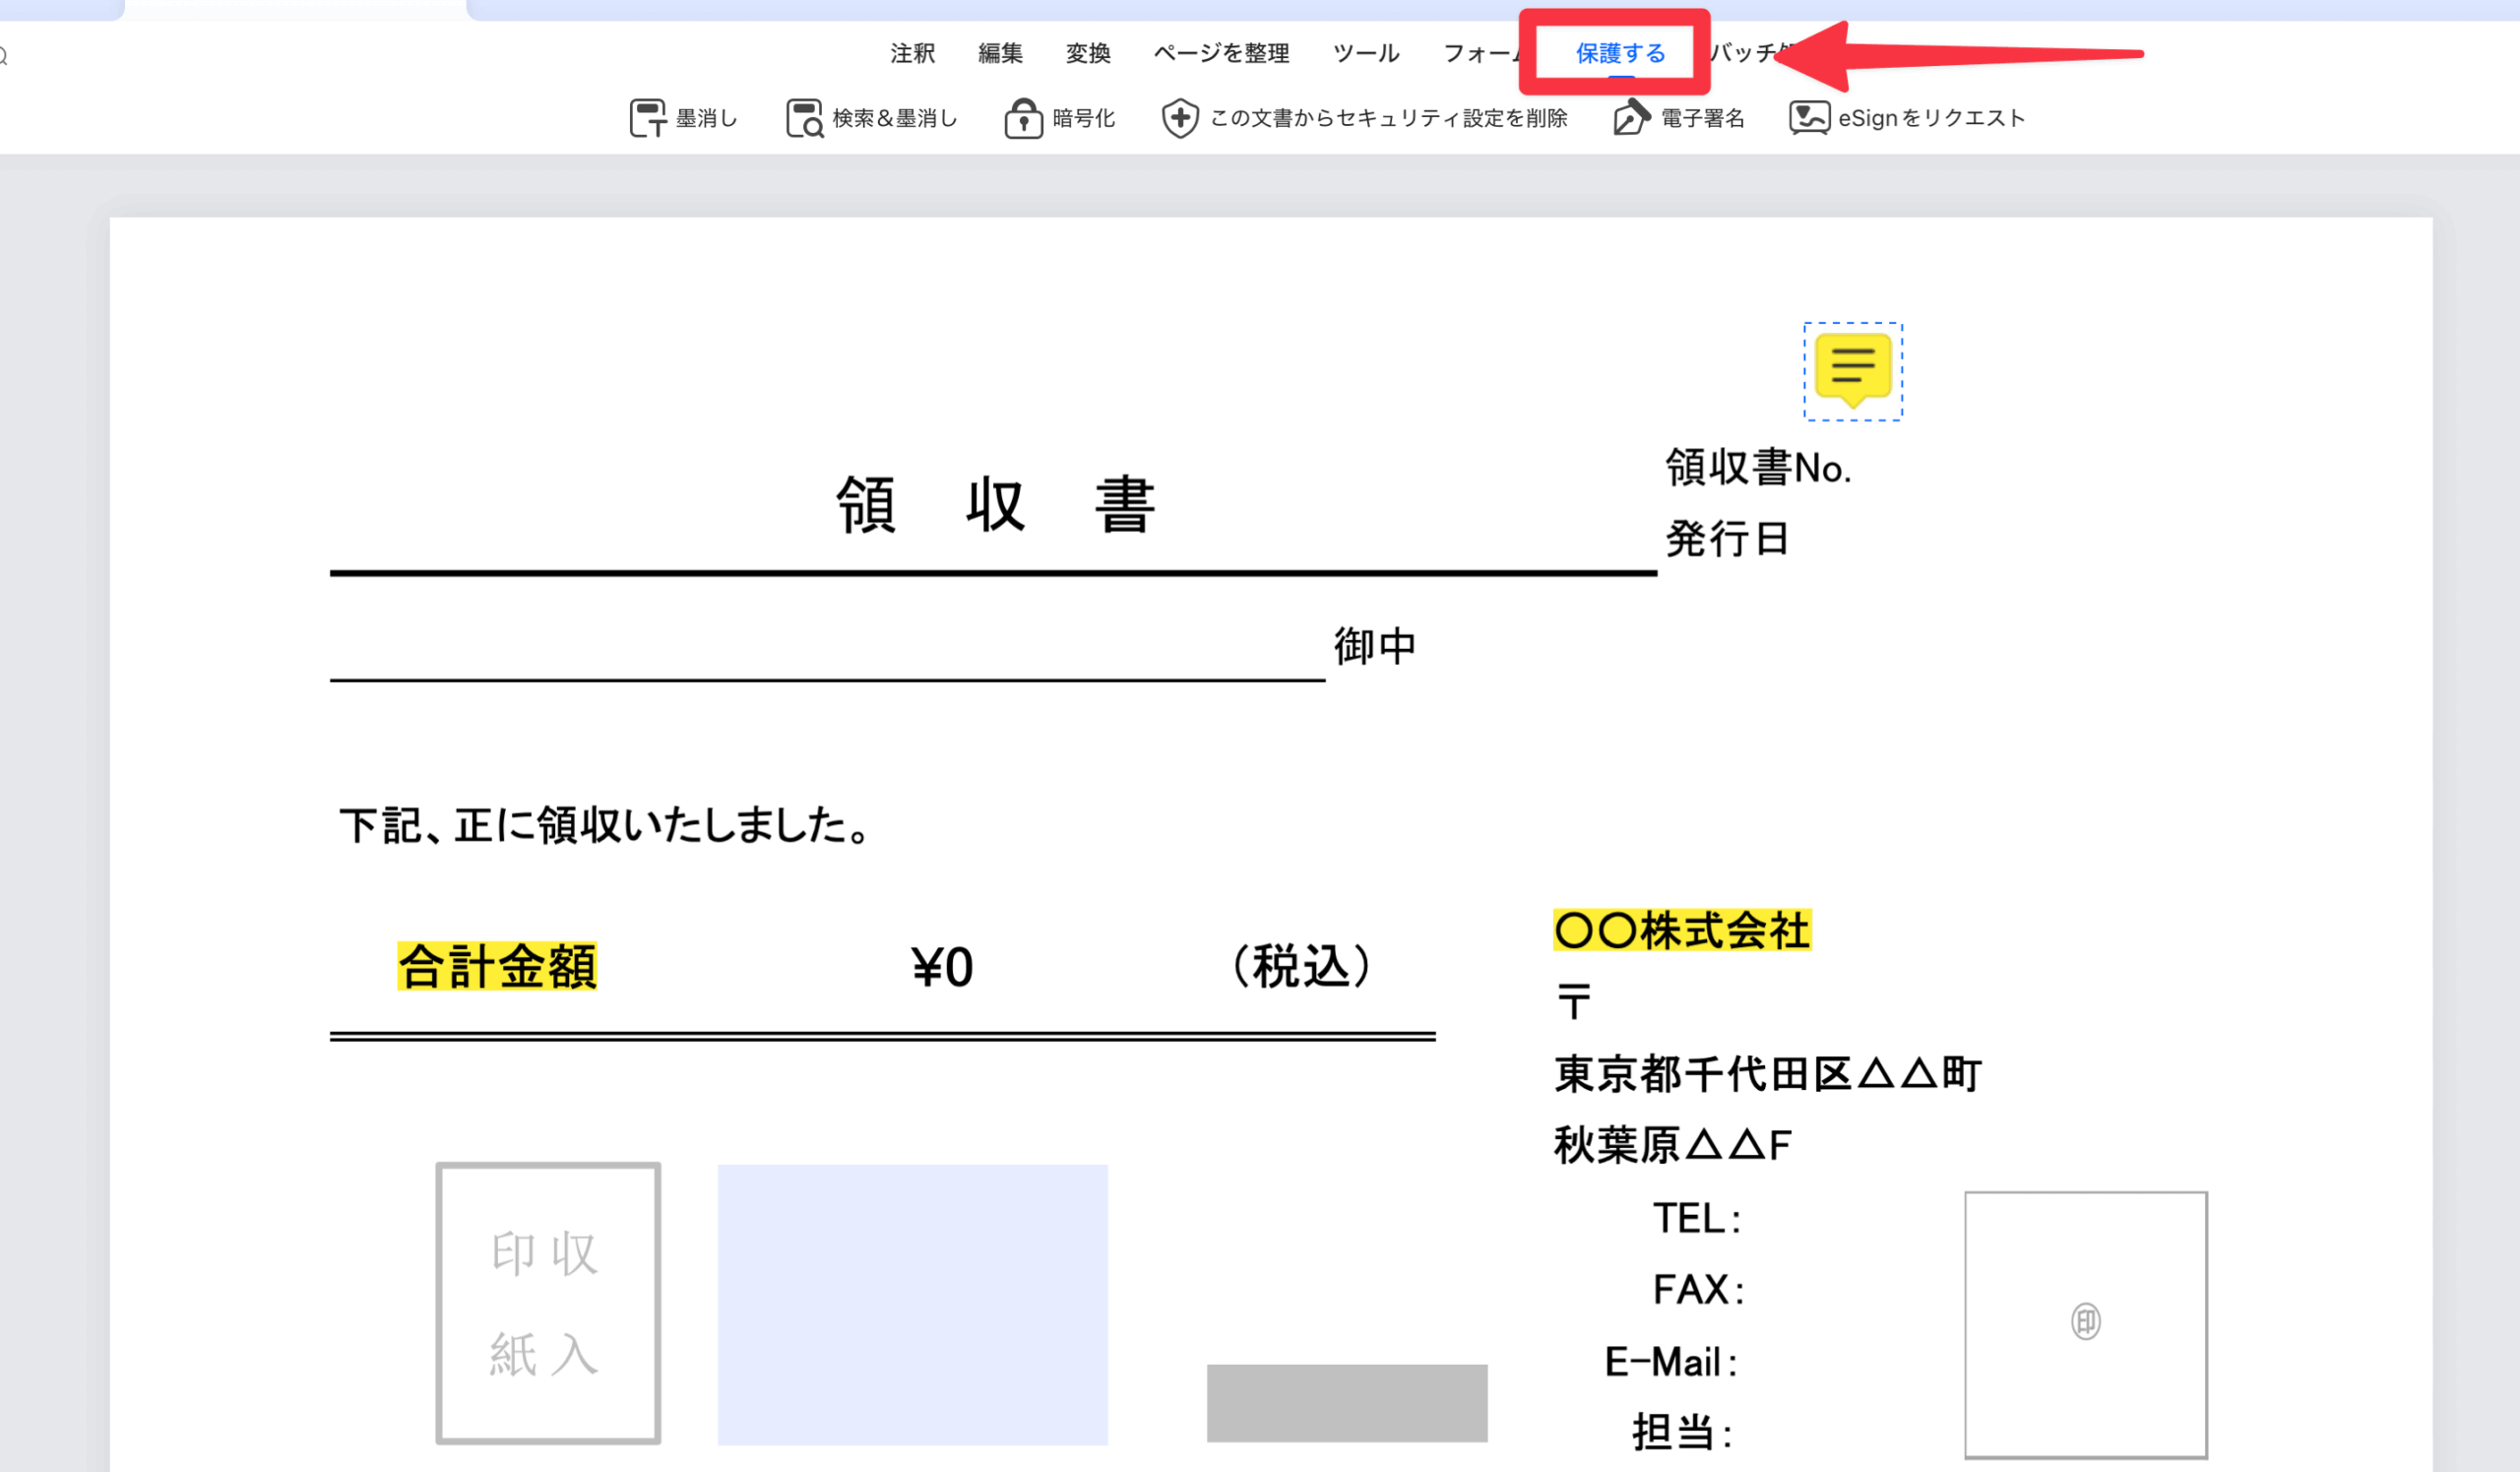This screenshot has width=2520, height=1472.
Task: Open the 編集 tab
Action: point(1000,53)
